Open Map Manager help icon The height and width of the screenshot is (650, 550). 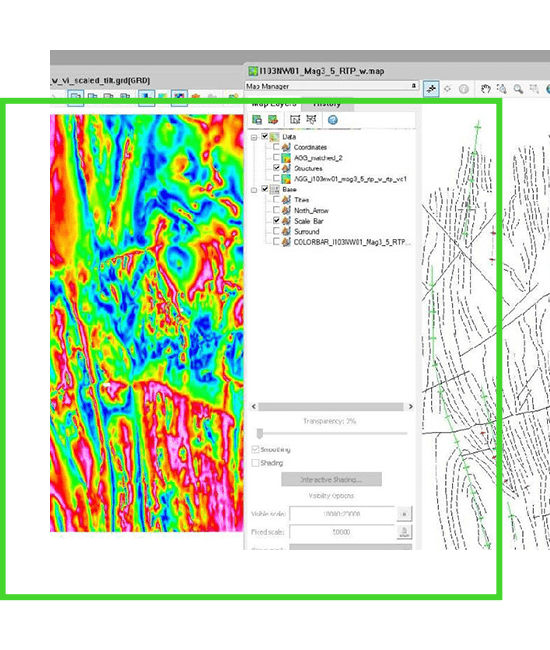332,120
